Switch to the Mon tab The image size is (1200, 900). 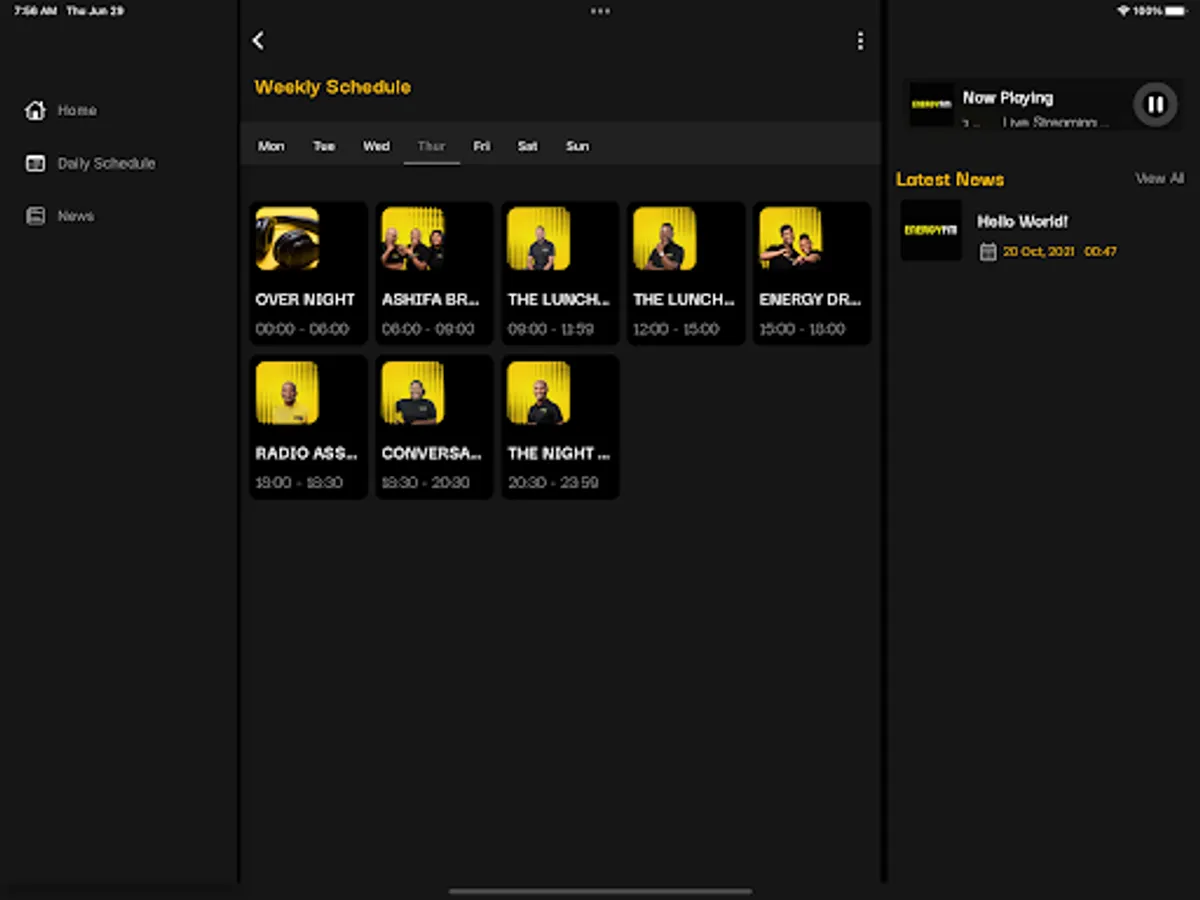pos(271,146)
